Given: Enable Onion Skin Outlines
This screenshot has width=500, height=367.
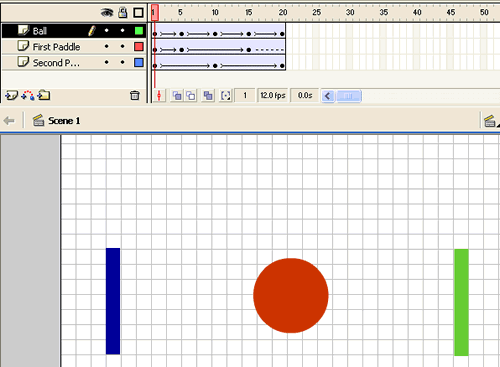Looking at the screenshot, I should pos(191,96).
